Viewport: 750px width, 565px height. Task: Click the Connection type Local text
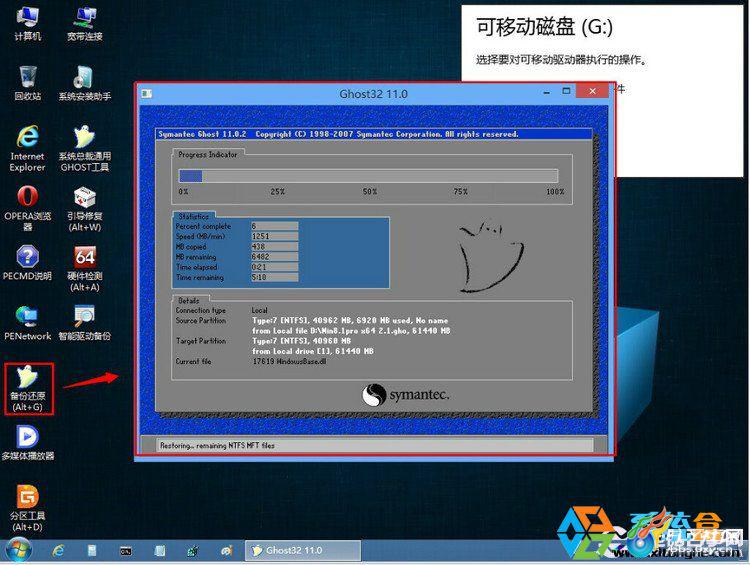tap(260, 310)
